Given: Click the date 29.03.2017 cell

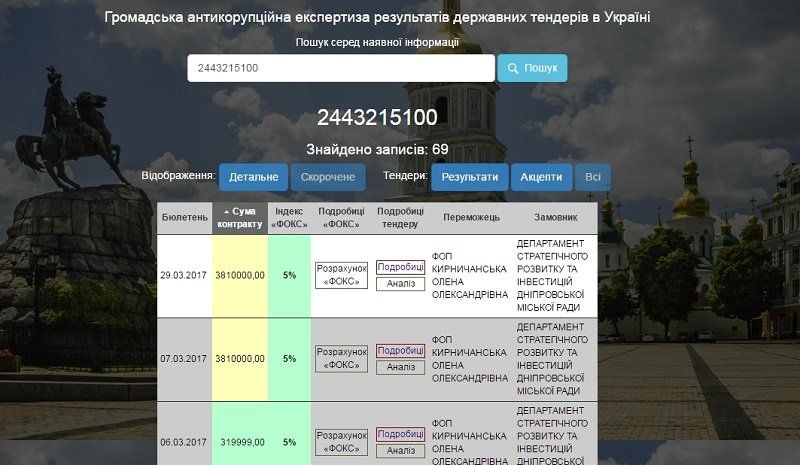Looking at the screenshot, I should click(x=183, y=275).
